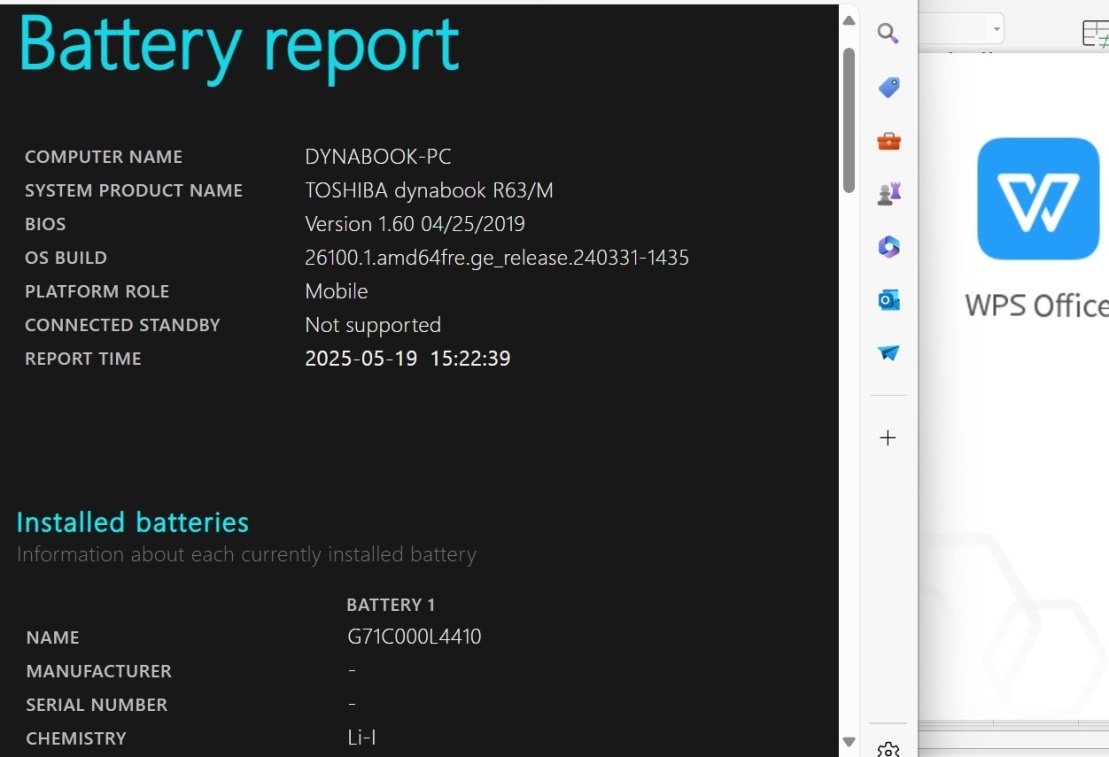This screenshot has width=1109, height=757.
Task: Click the BIOS label
Action: (x=45, y=224)
